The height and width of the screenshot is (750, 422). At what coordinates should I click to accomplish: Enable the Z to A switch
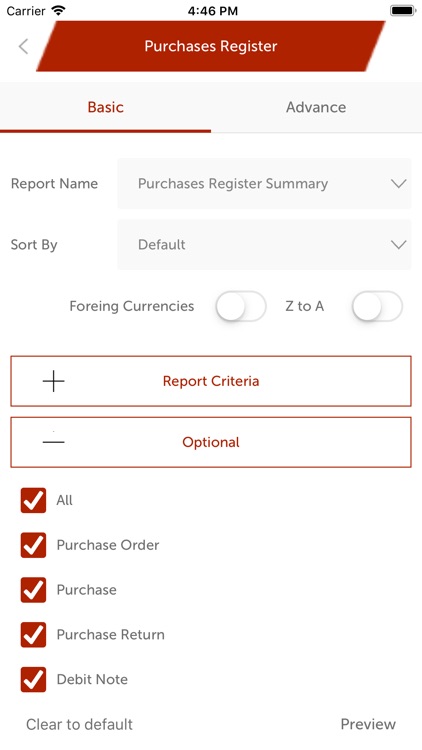[x=377, y=306]
